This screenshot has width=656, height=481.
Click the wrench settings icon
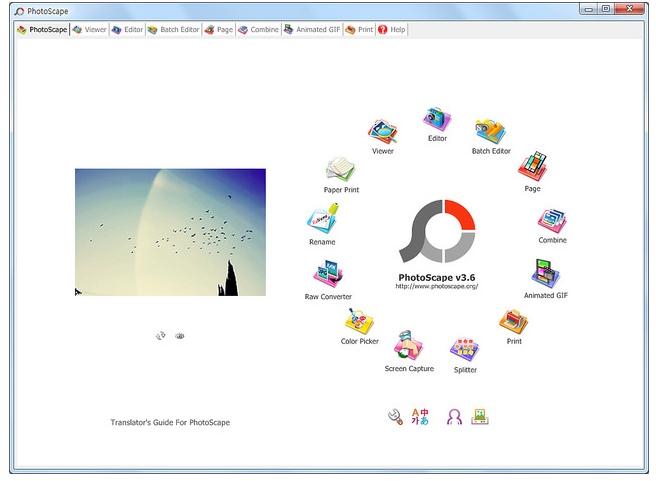pyautogui.click(x=395, y=417)
